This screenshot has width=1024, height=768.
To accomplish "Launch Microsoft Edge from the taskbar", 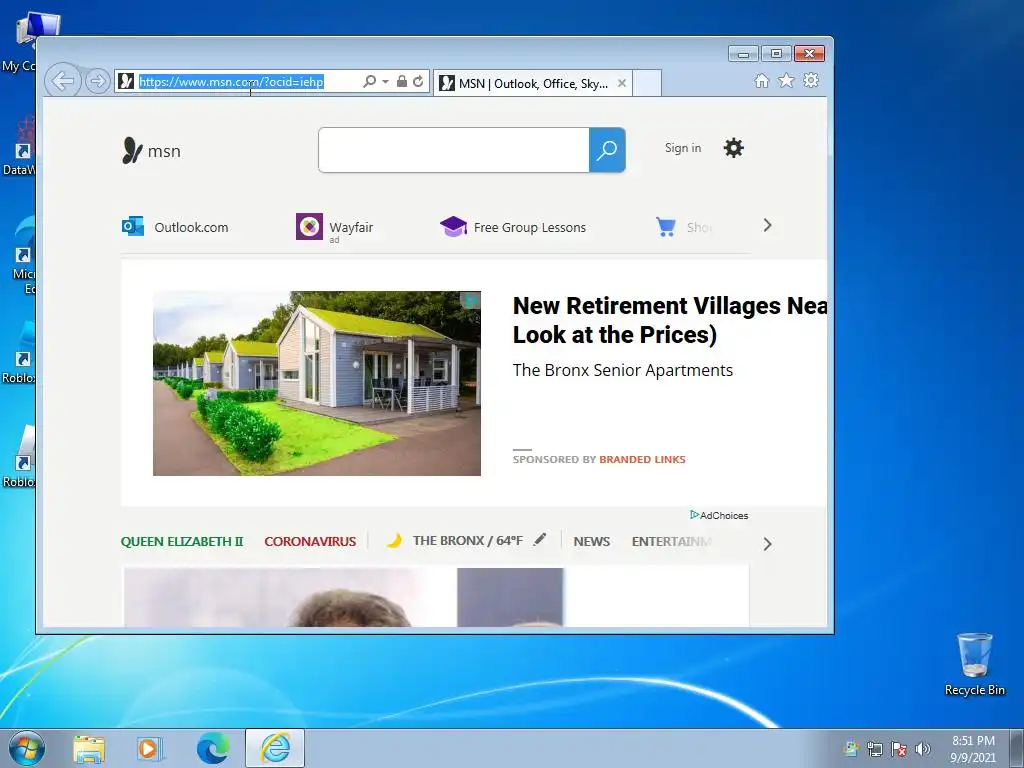I will coord(213,748).
